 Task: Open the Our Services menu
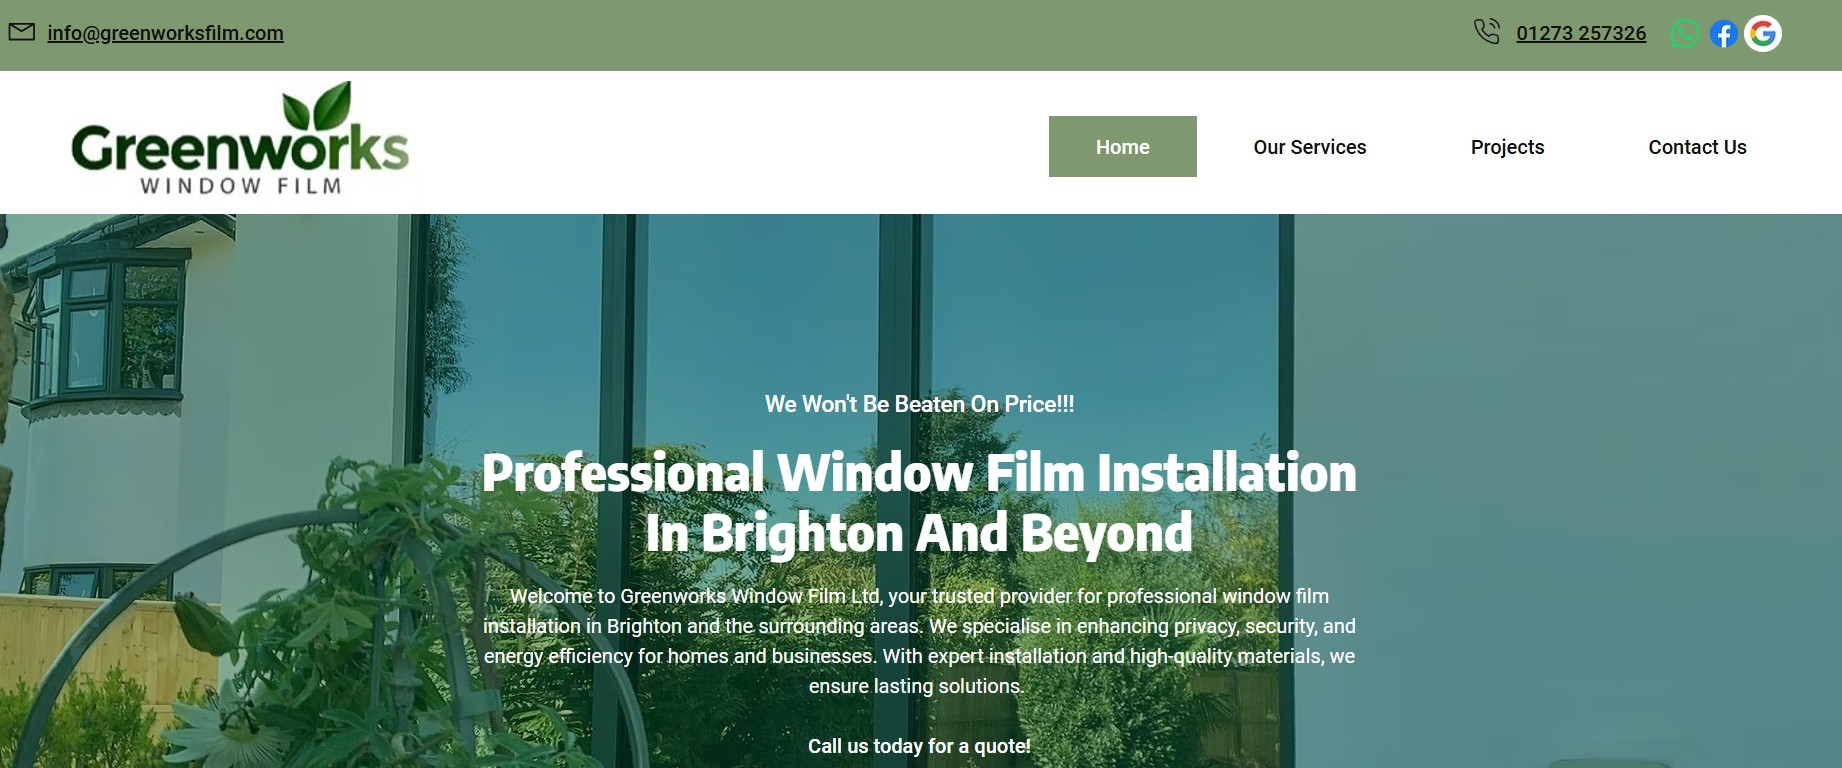1309,147
